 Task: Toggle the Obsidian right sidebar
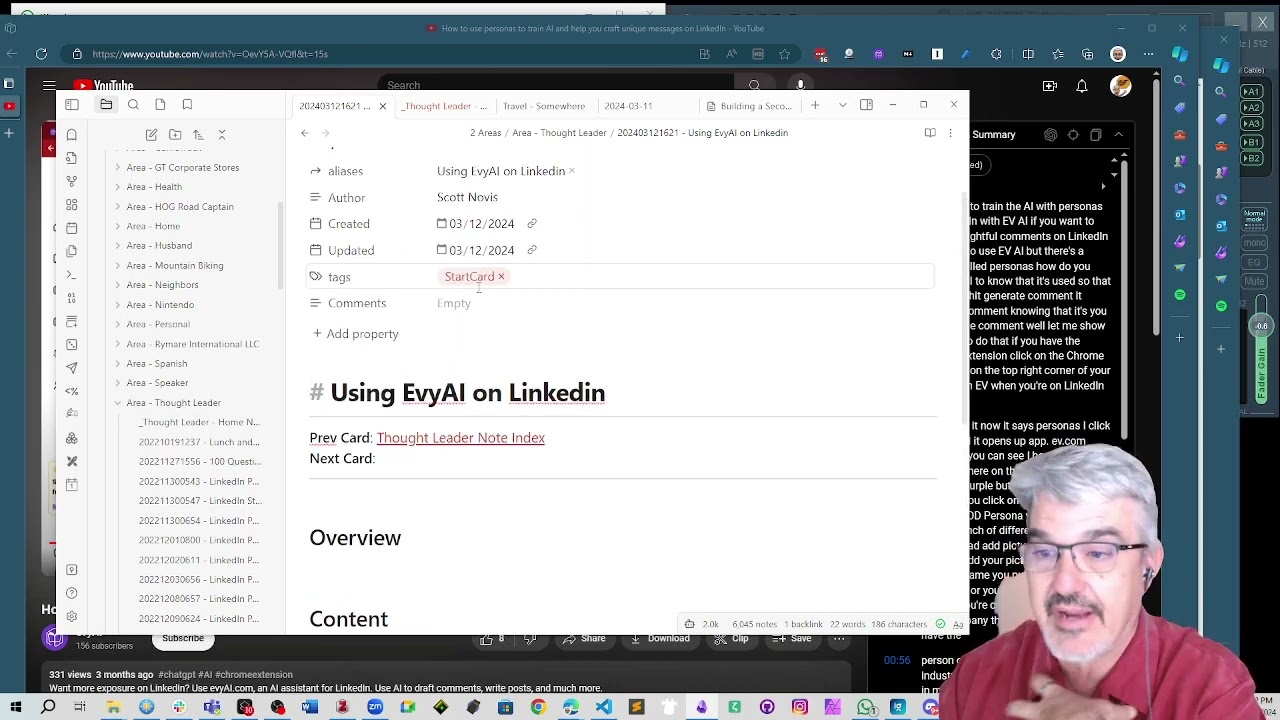tap(866, 105)
